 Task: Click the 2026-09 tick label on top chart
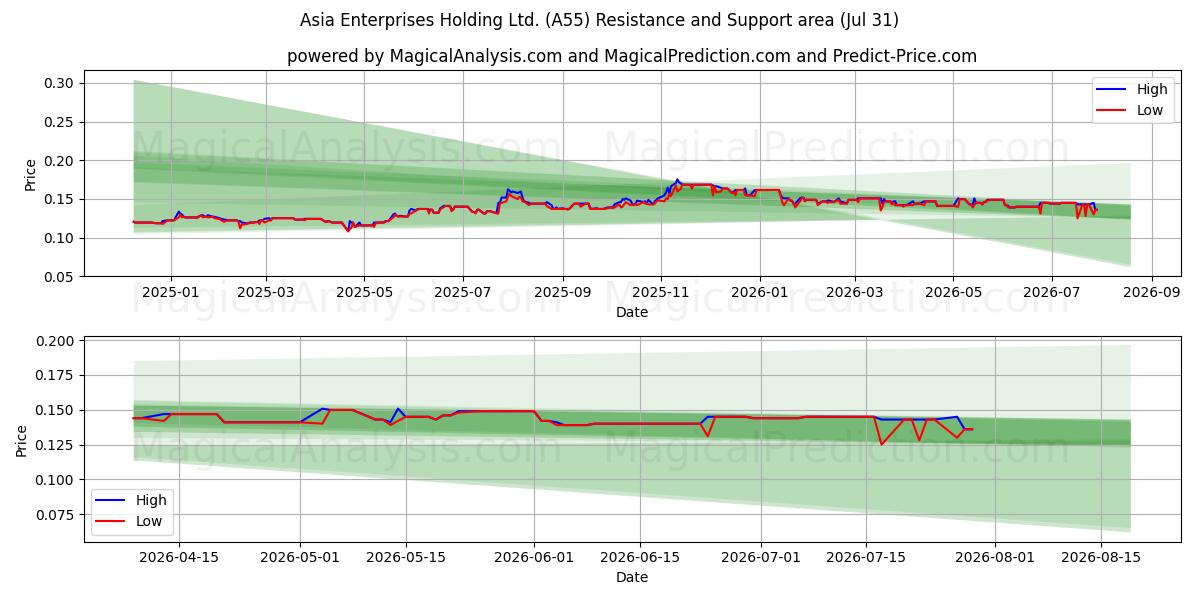(x=1151, y=293)
